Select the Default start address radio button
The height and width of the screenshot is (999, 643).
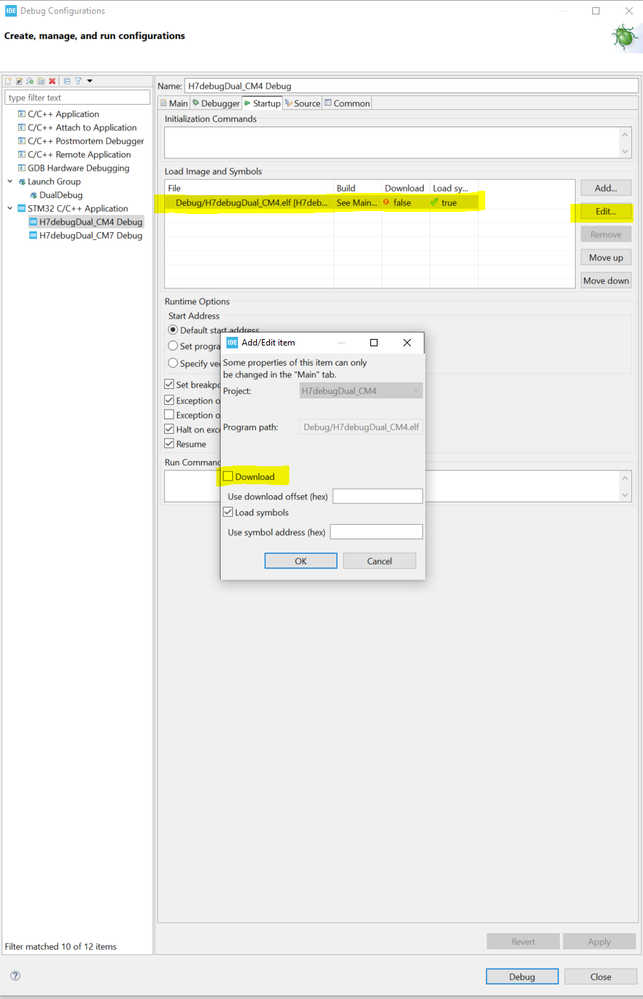[x=173, y=330]
